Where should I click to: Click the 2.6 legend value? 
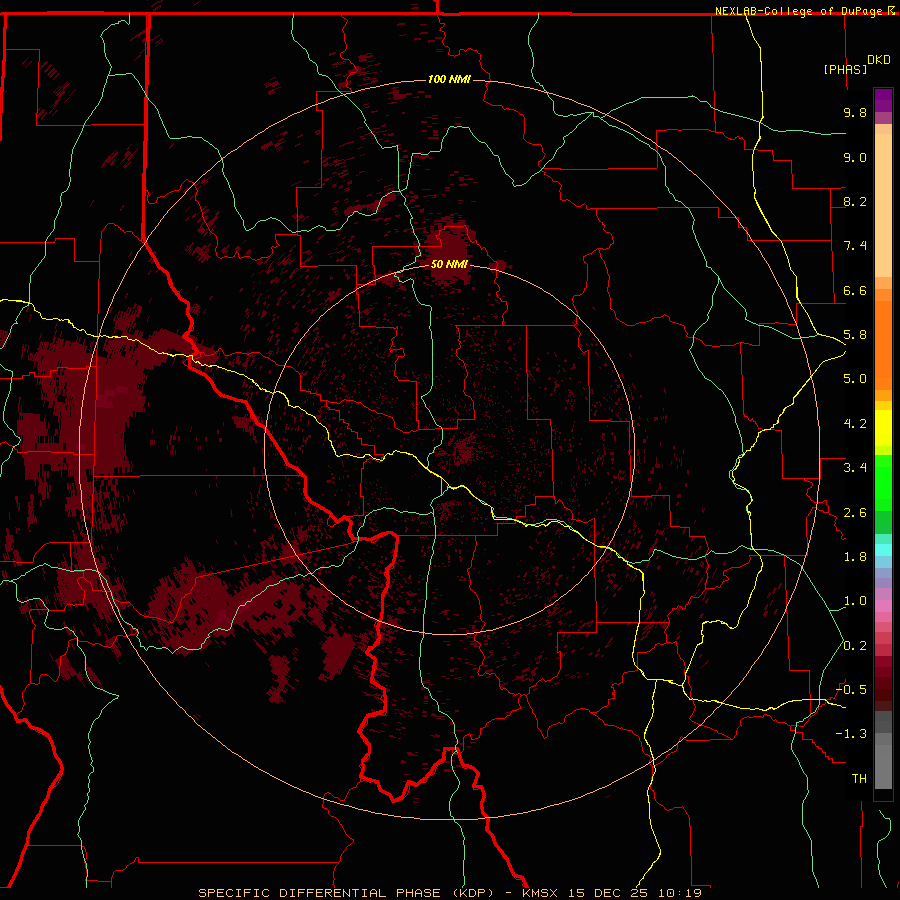click(x=855, y=513)
